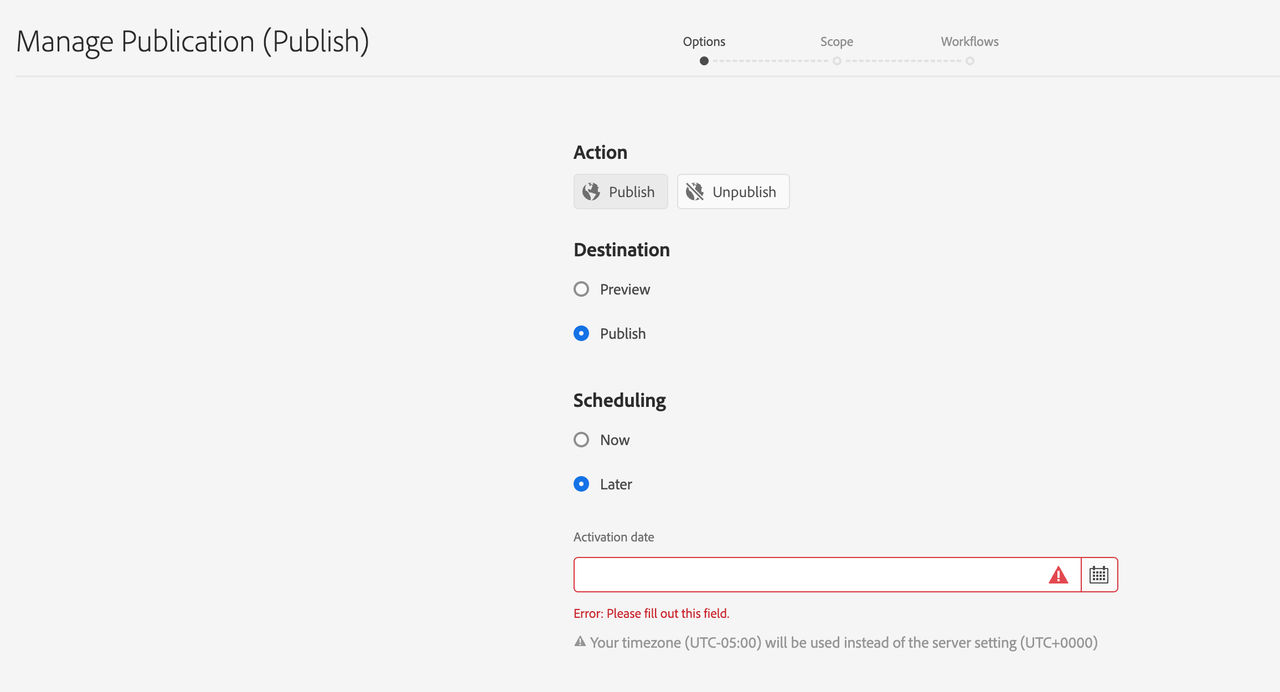Choose the Later scheduling option

[581, 484]
